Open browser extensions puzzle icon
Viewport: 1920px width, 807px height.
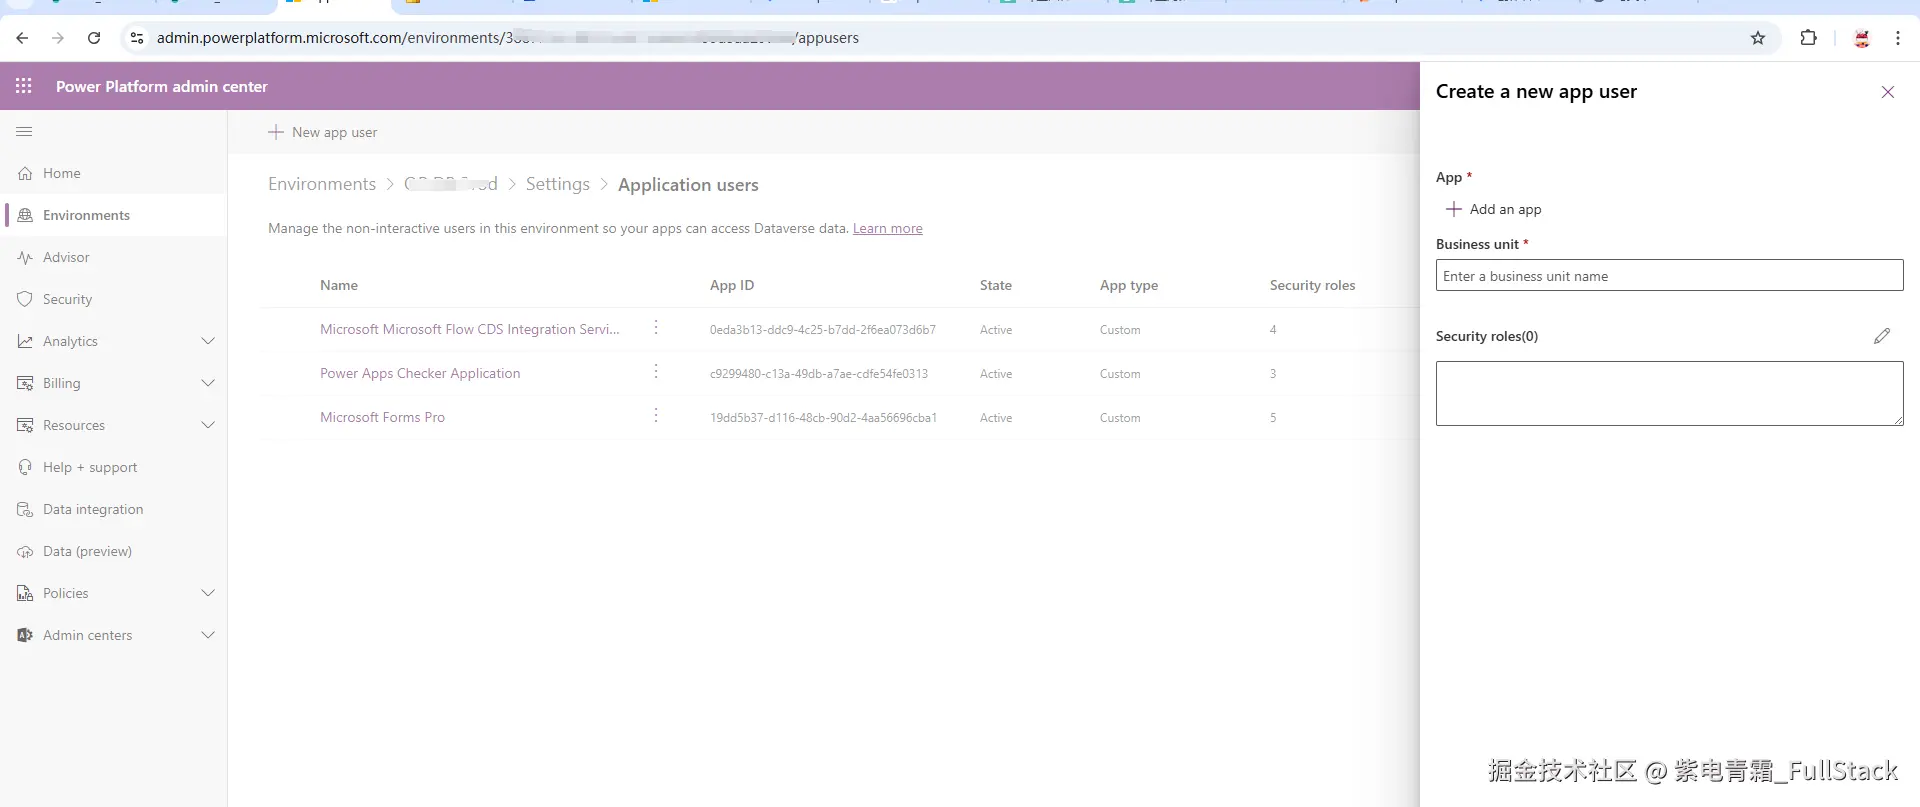tap(1808, 38)
